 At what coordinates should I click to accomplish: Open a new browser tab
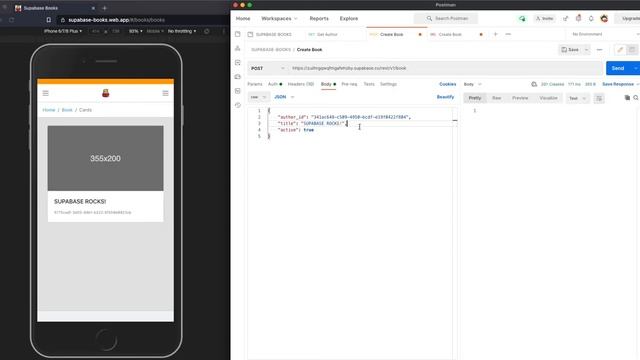coord(104,8)
